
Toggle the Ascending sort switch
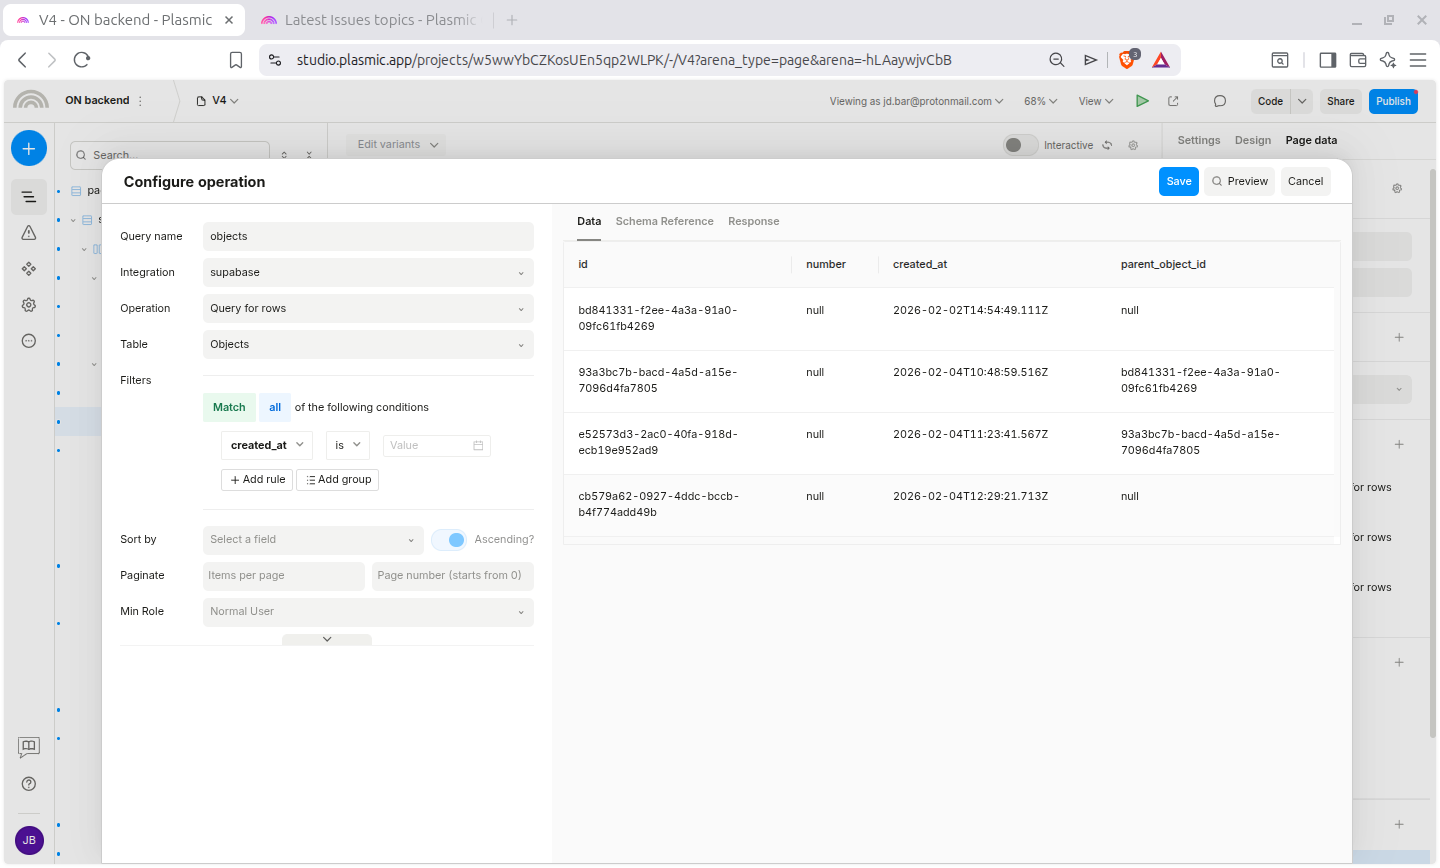450,540
